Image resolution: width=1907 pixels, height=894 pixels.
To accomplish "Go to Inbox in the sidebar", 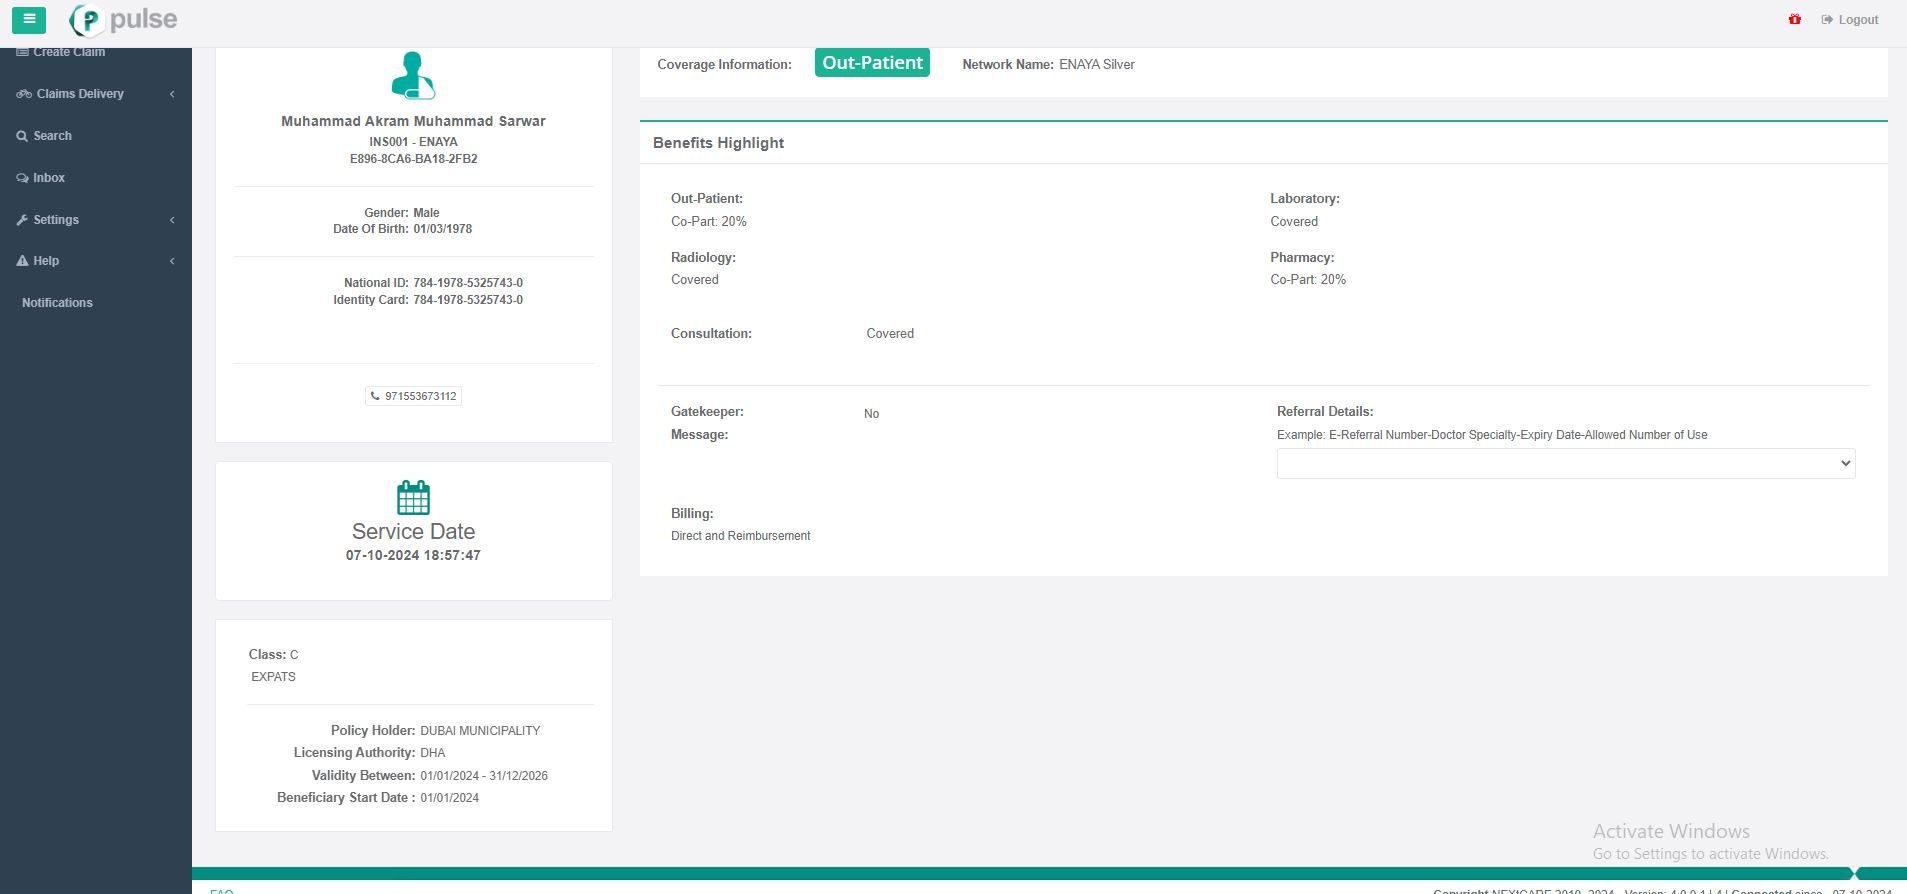I will 48,178.
